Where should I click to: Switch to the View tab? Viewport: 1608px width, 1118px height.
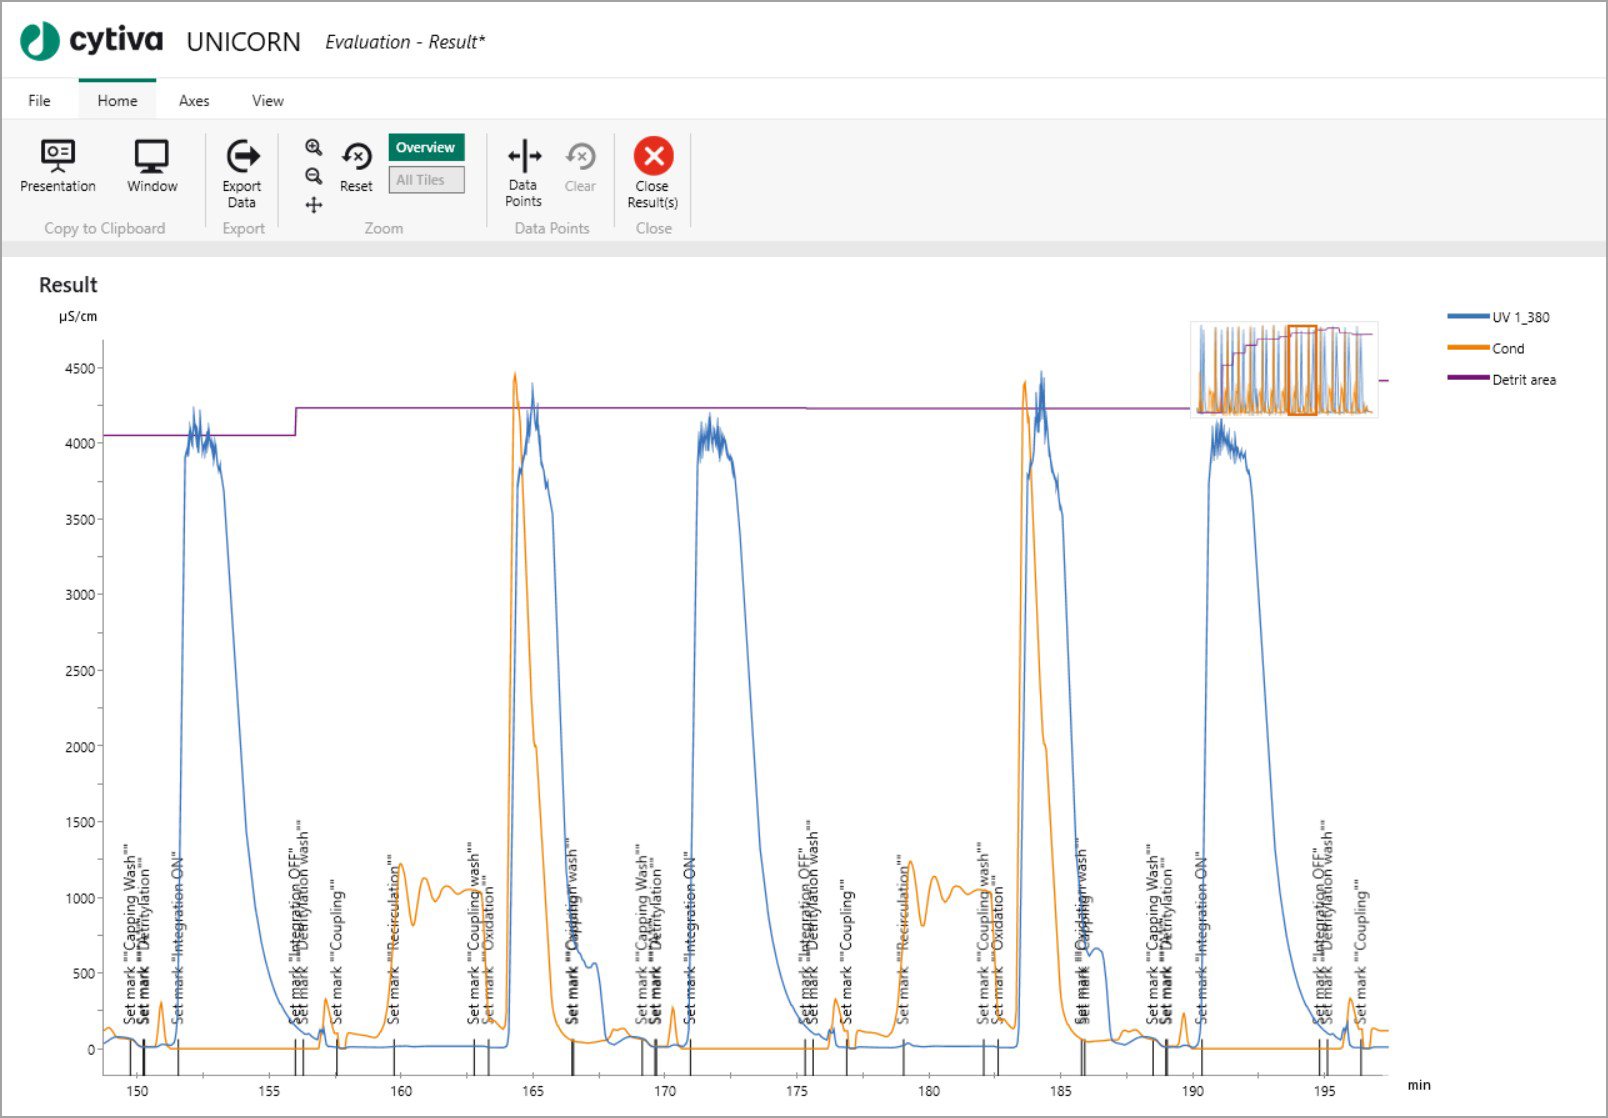[x=267, y=101]
